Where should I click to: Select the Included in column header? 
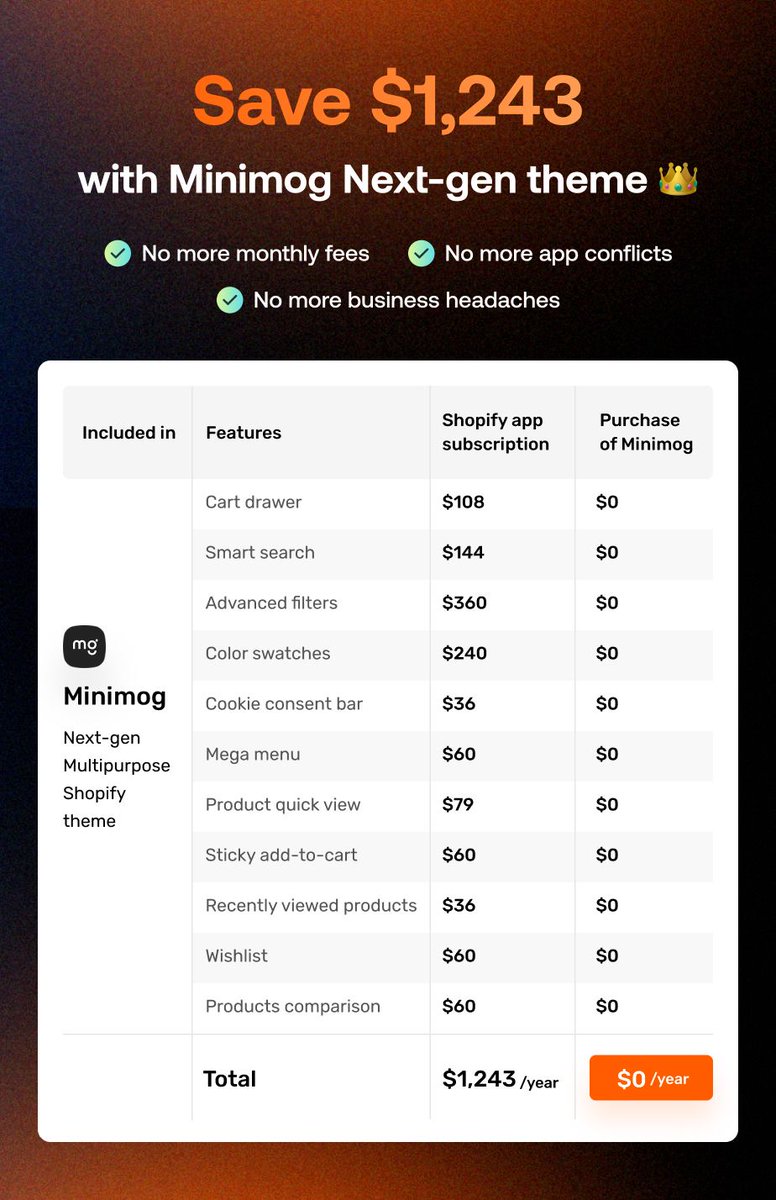pos(129,433)
